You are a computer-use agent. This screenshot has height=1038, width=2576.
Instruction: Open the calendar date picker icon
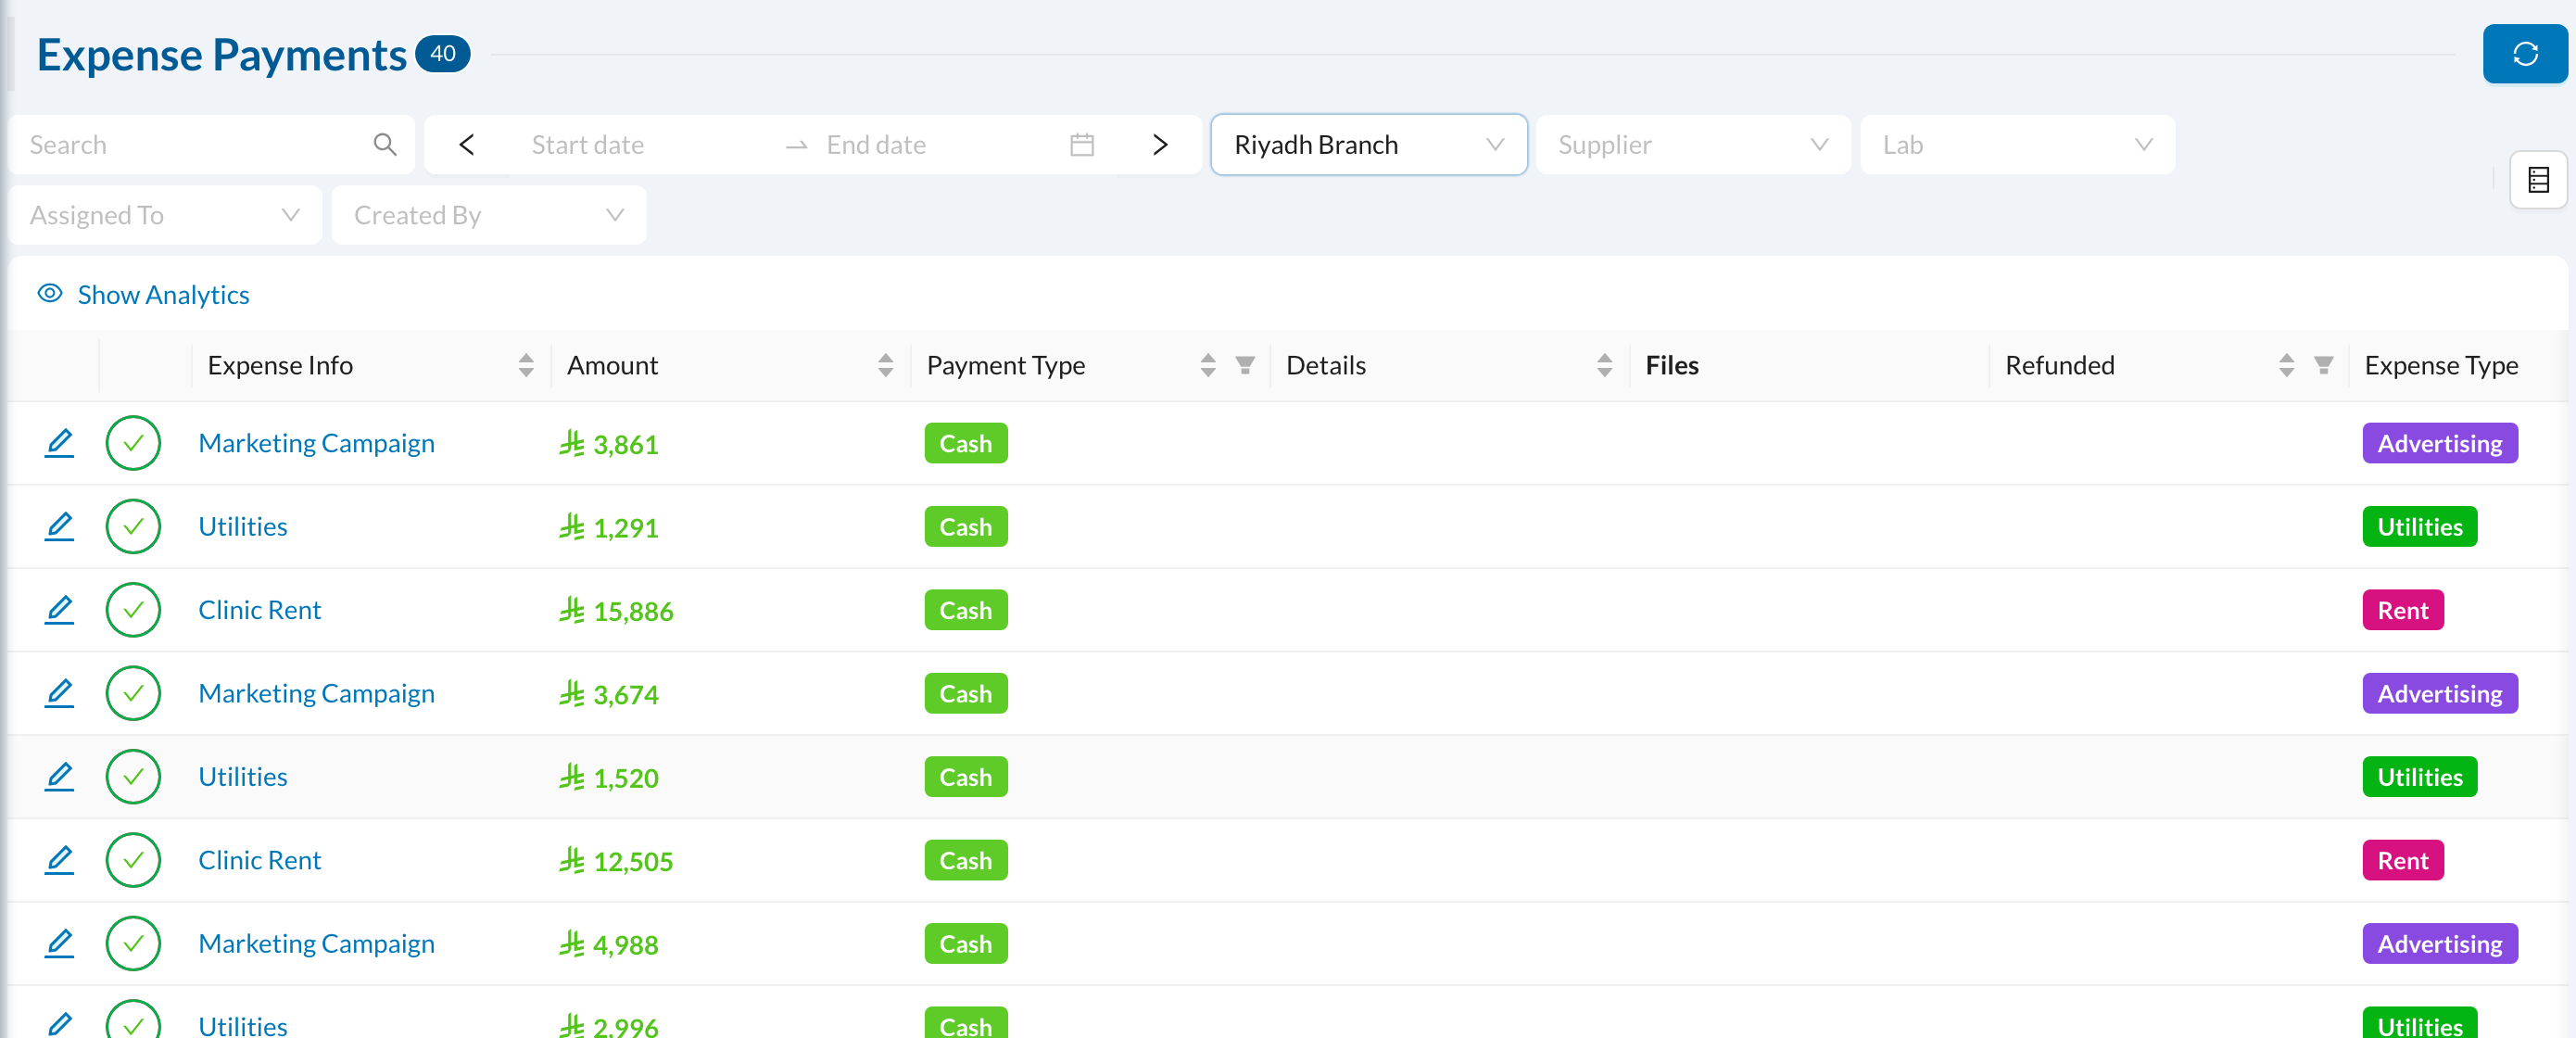pyautogui.click(x=1081, y=145)
